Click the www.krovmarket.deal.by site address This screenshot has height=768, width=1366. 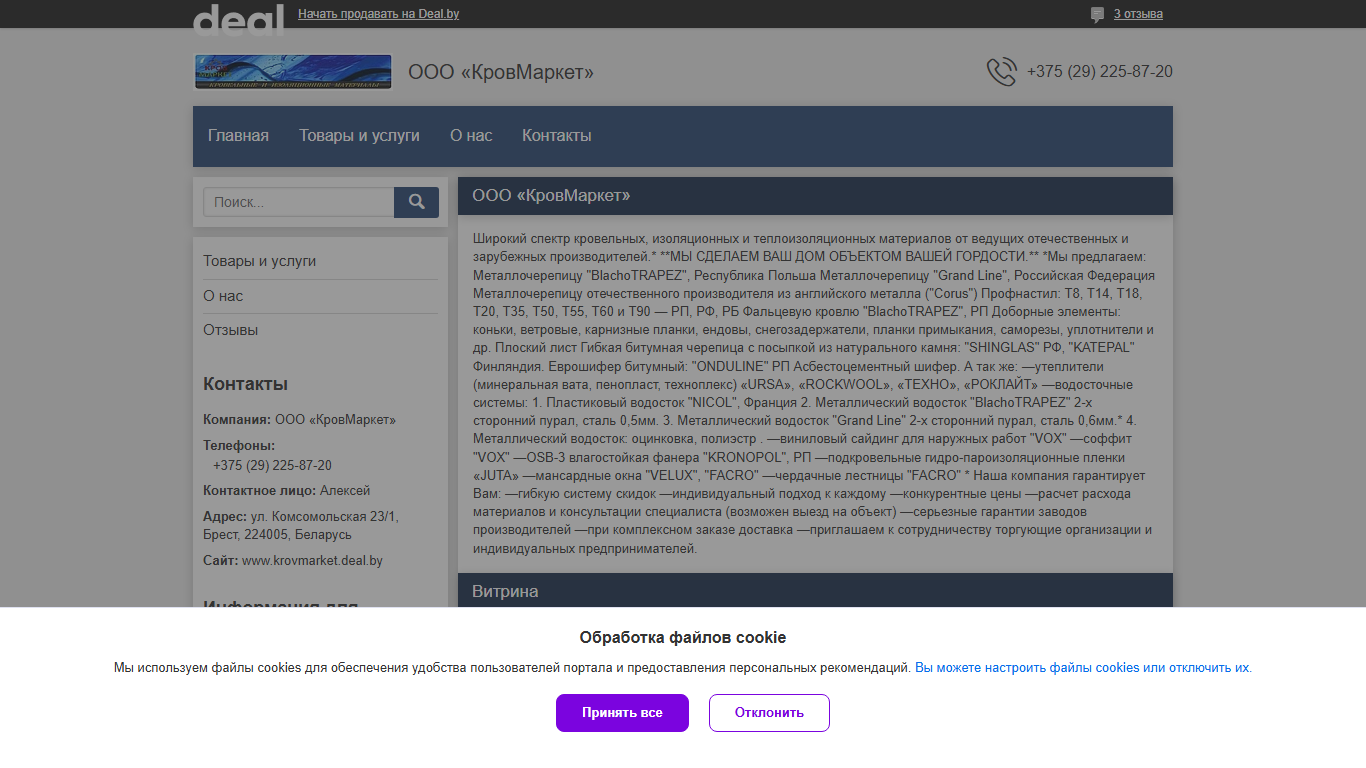click(x=312, y=561)
